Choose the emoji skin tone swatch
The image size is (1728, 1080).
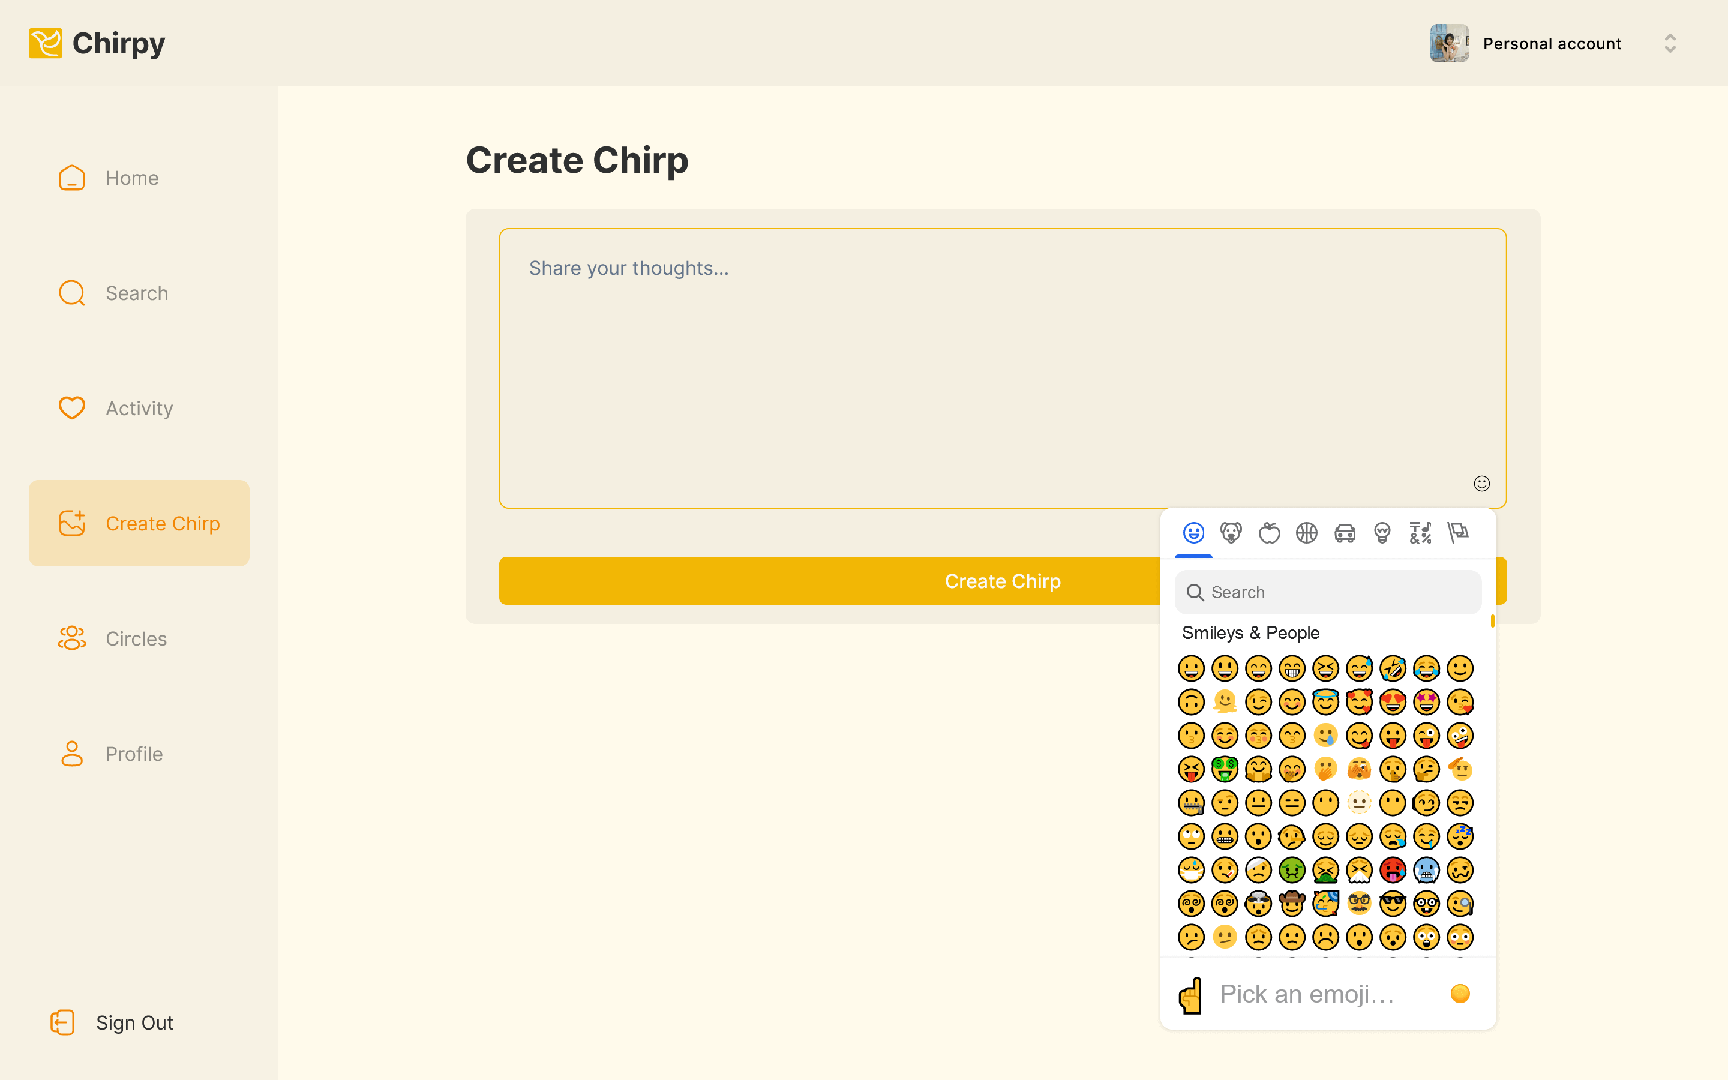point(1460,993)
